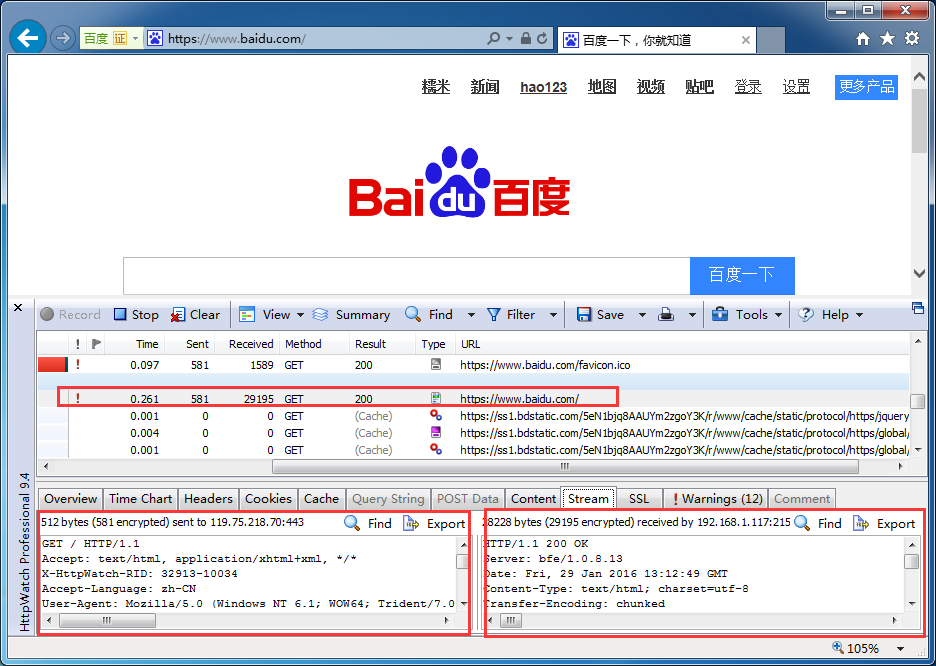This screenshot has width=936, height=666.
Task: Click the 更多产品 button
Action: point(866,87)
